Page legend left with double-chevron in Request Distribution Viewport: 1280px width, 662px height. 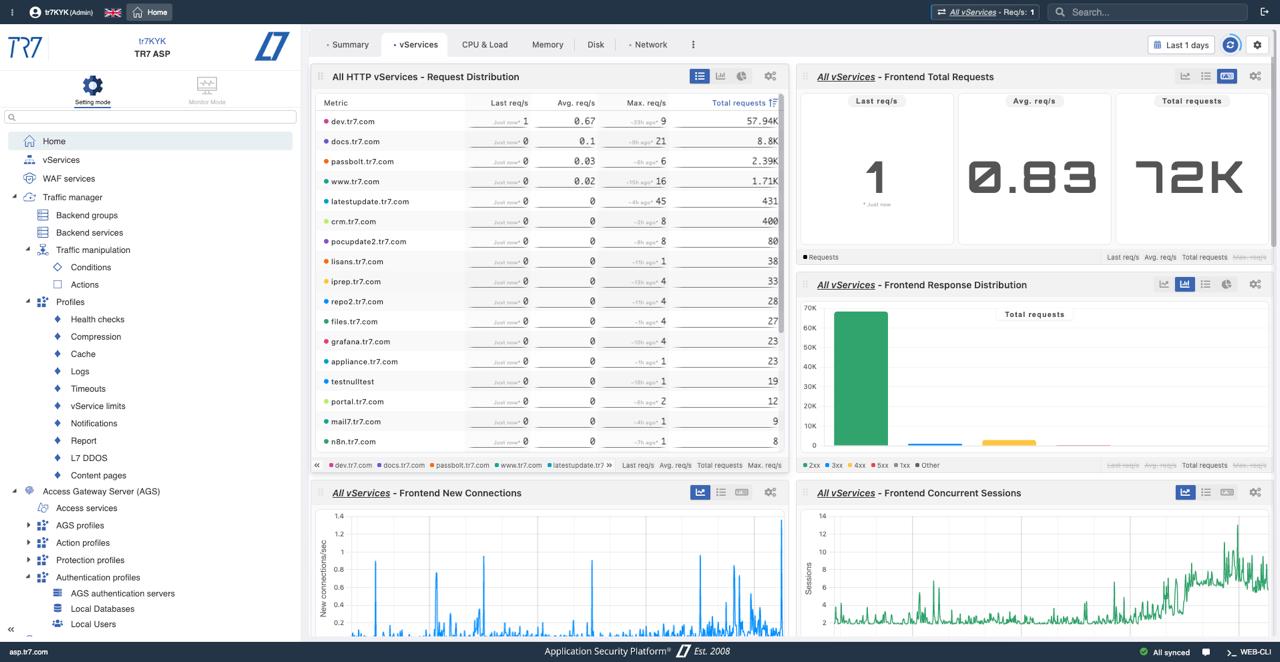click(x=318, y=465)
